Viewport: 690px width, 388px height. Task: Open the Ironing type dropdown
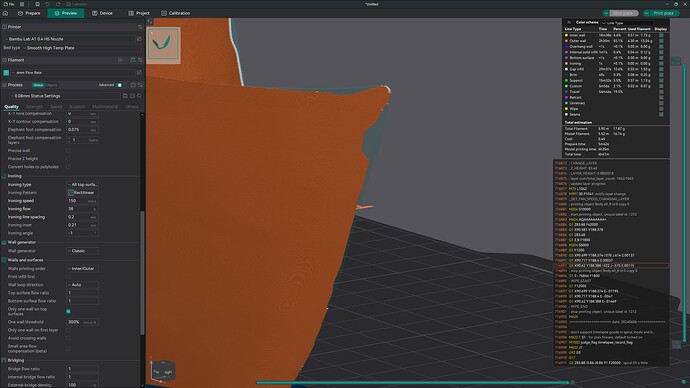(83, 185)
